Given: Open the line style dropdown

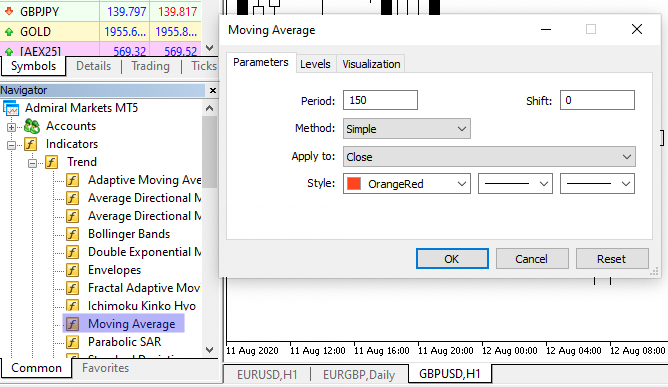Looking at the screenshot, I should 515,184.
